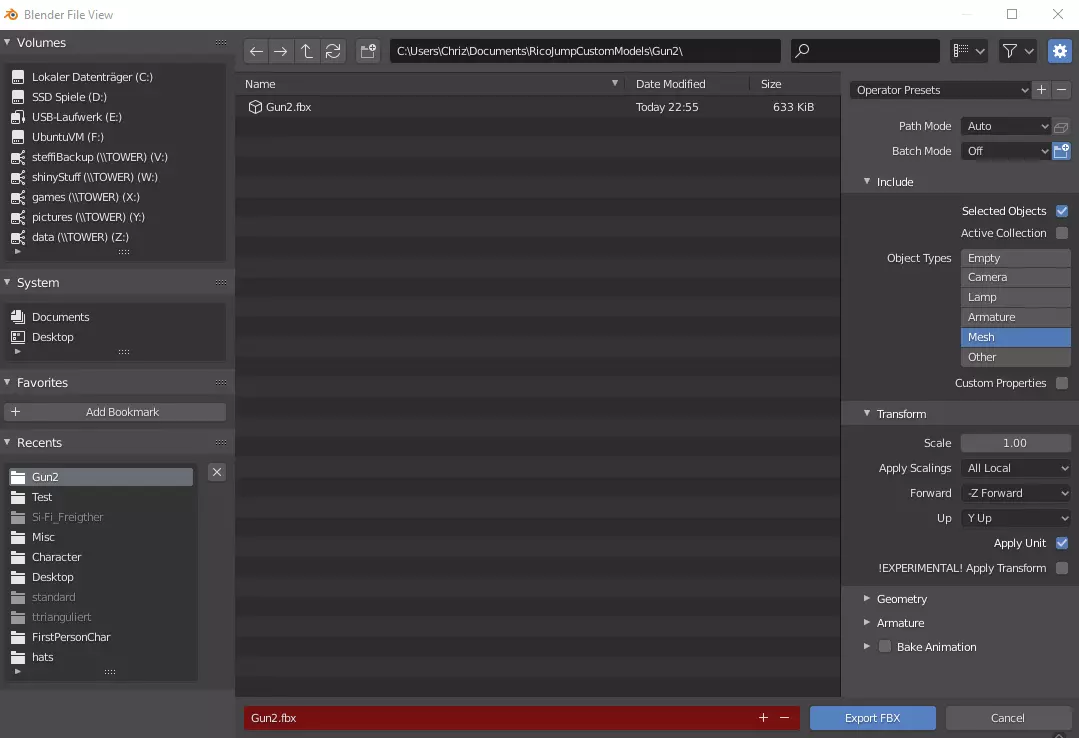Toggle the options gear panel
1079x738 pixels.
(1060, 51)
